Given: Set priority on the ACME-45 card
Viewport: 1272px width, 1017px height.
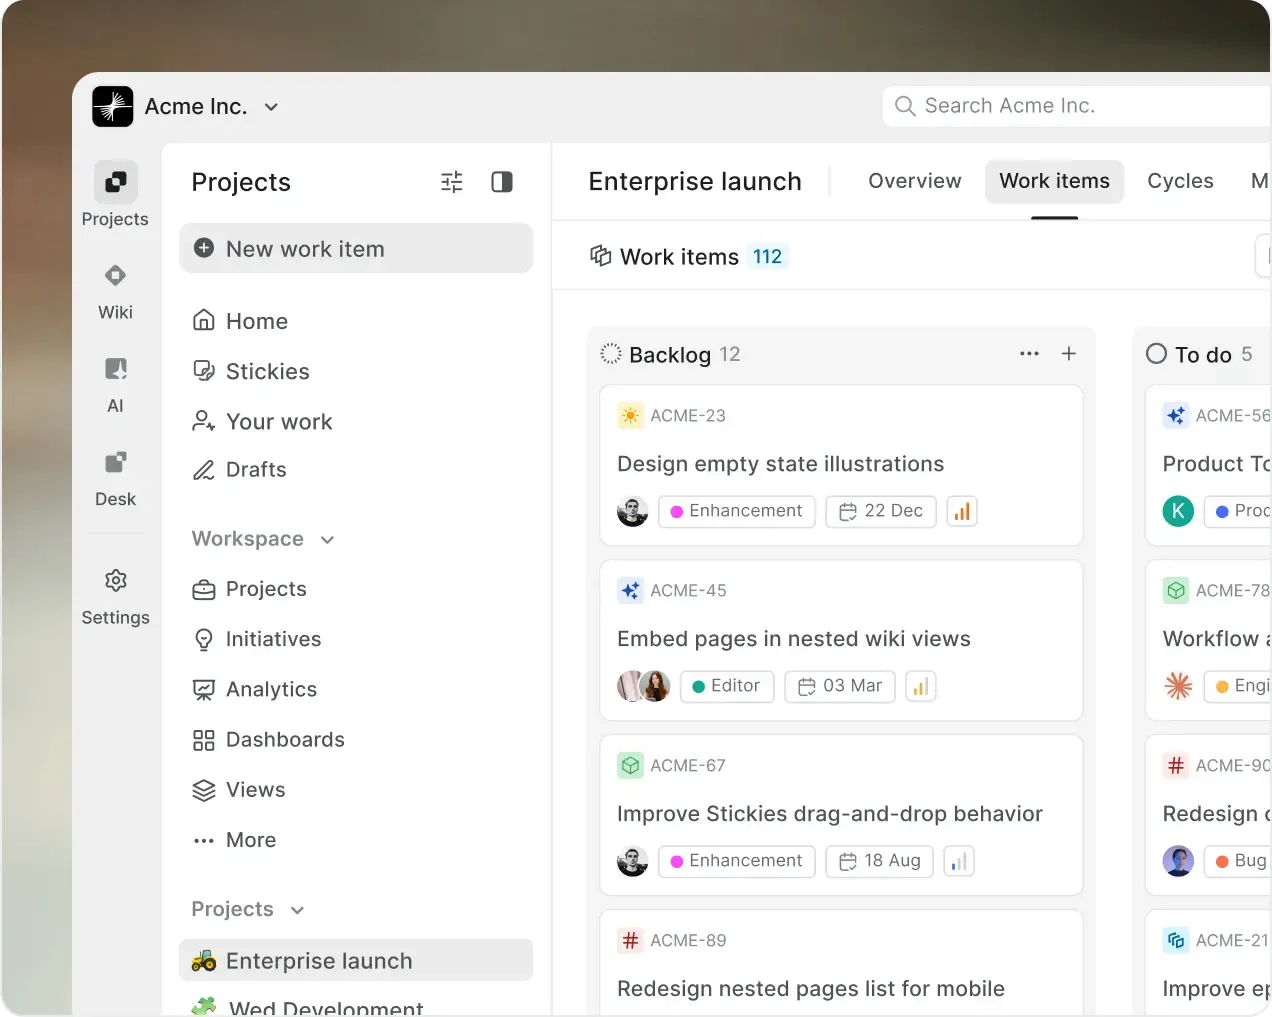Looking at the screenshot, I should pos(921,686).
